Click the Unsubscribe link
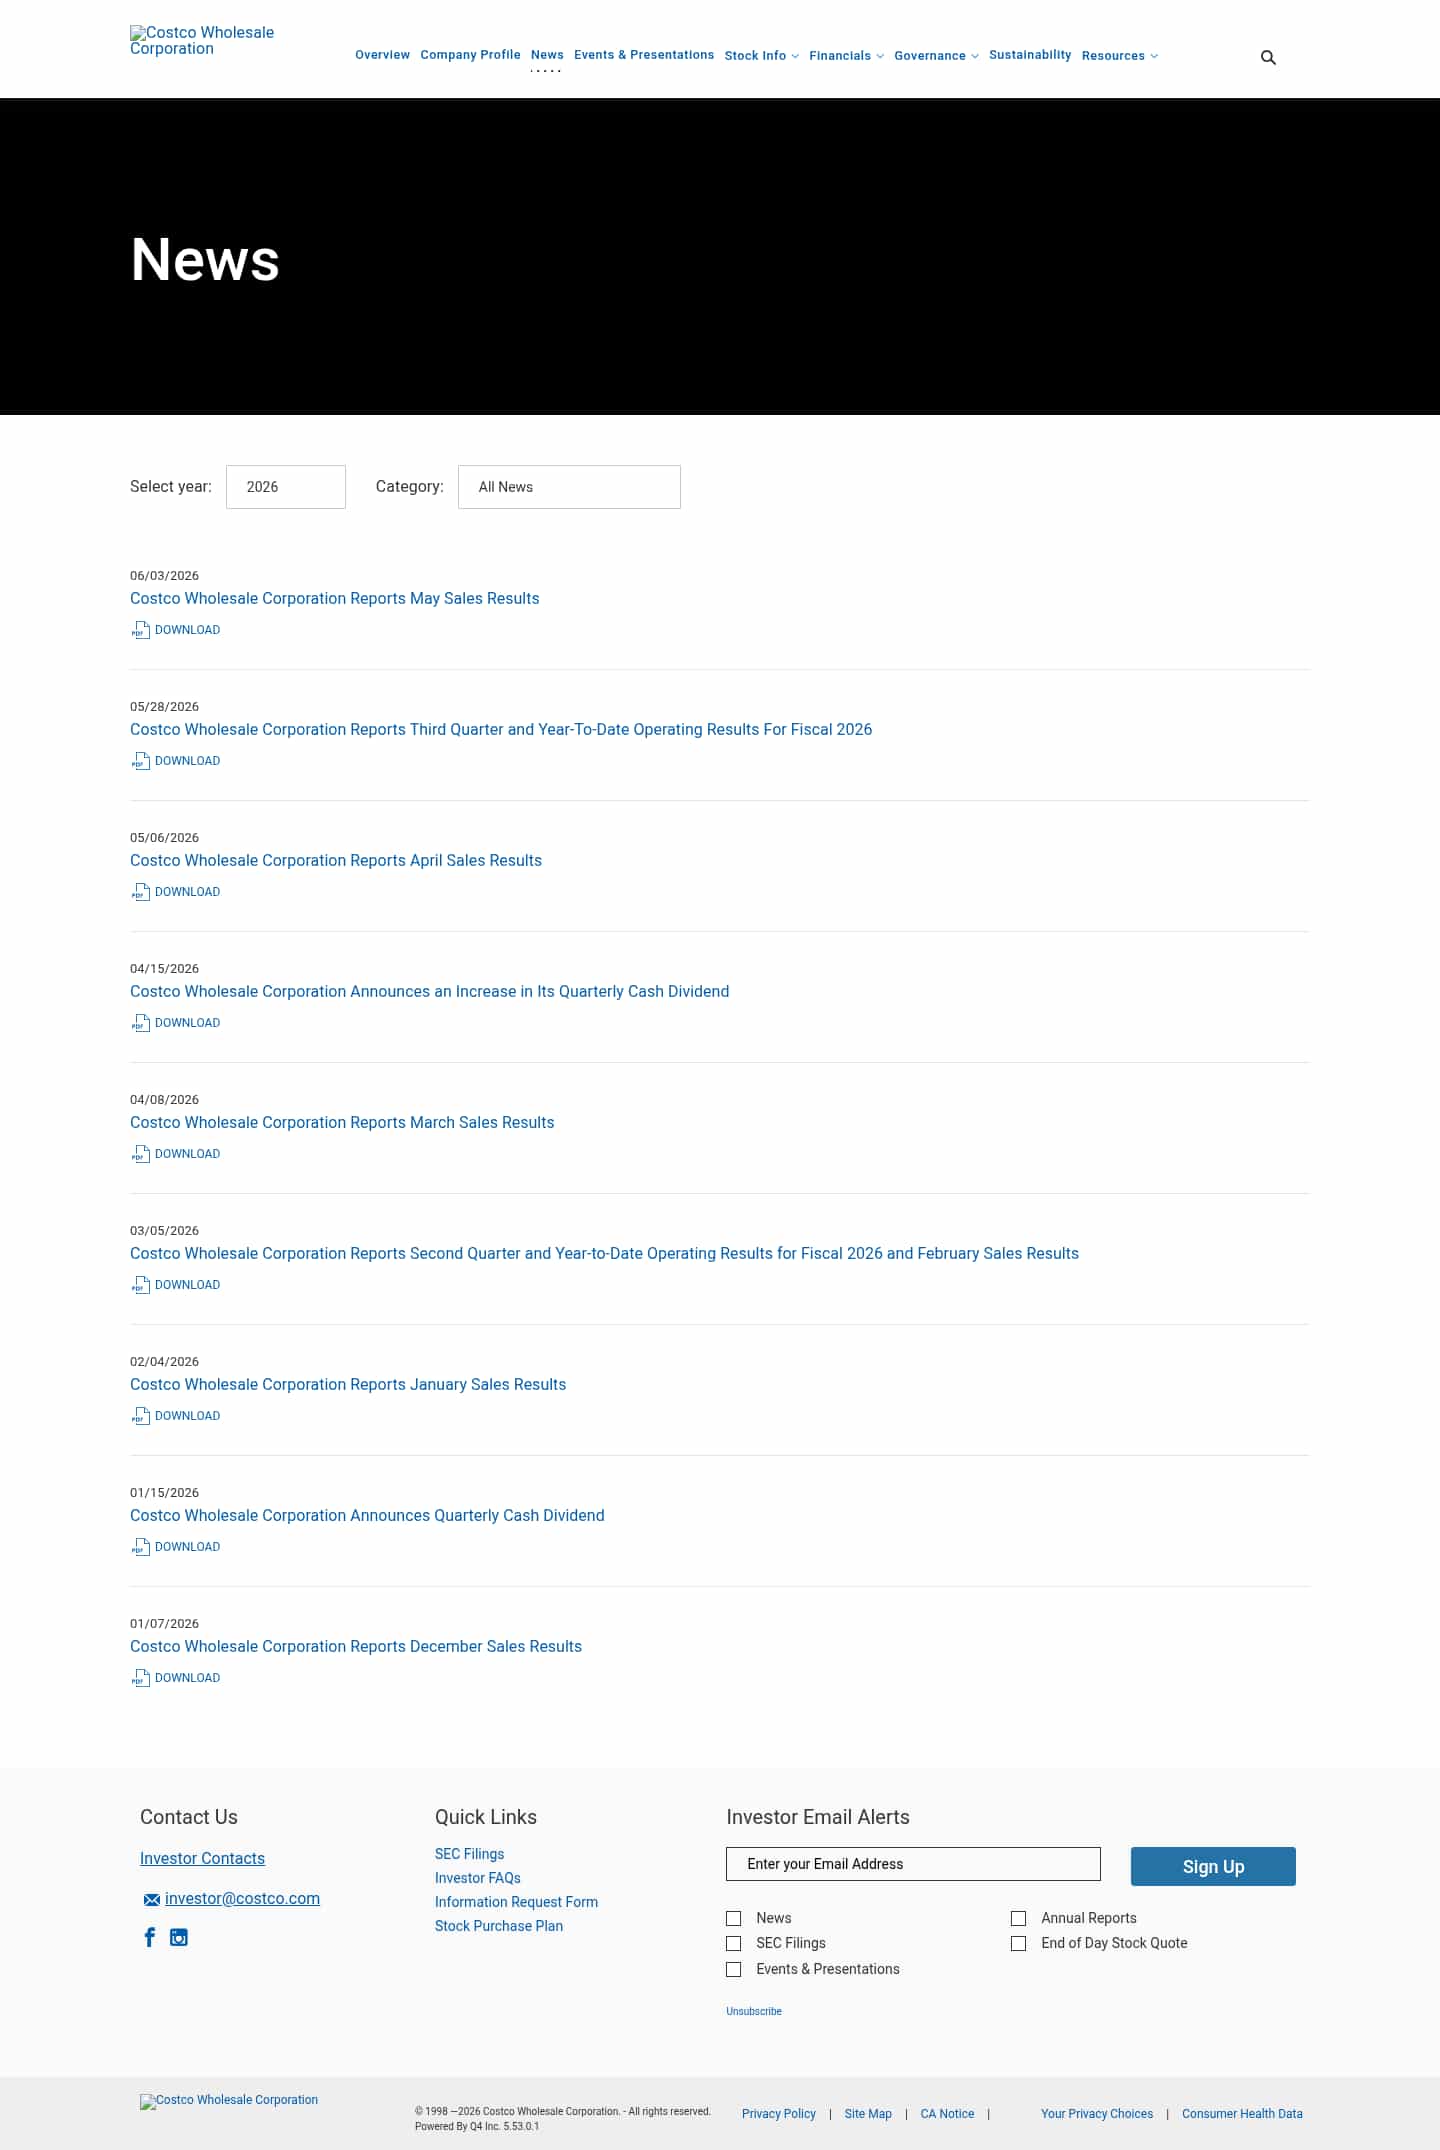 tap(754, 2011)
